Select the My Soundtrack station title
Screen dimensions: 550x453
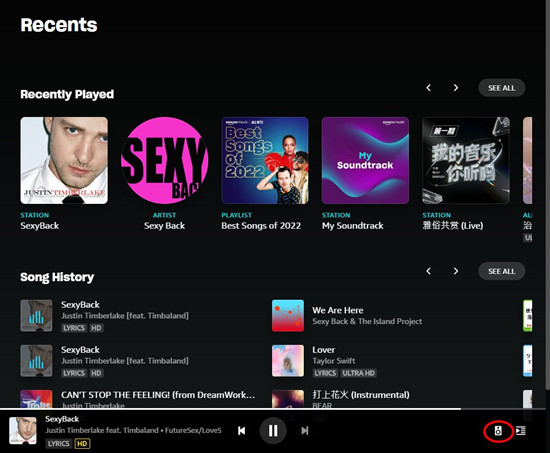[353, 226]
